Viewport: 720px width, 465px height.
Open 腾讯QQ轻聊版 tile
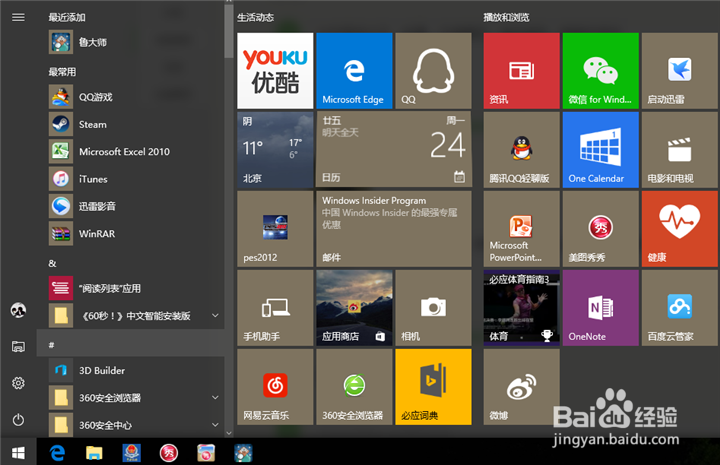521,150
